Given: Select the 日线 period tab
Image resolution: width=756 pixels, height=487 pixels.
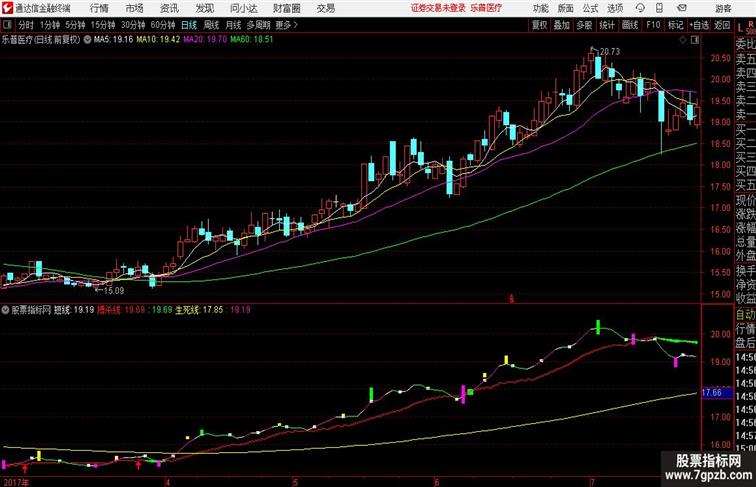Looking at the screenshot, I should (x=189, y=25).
